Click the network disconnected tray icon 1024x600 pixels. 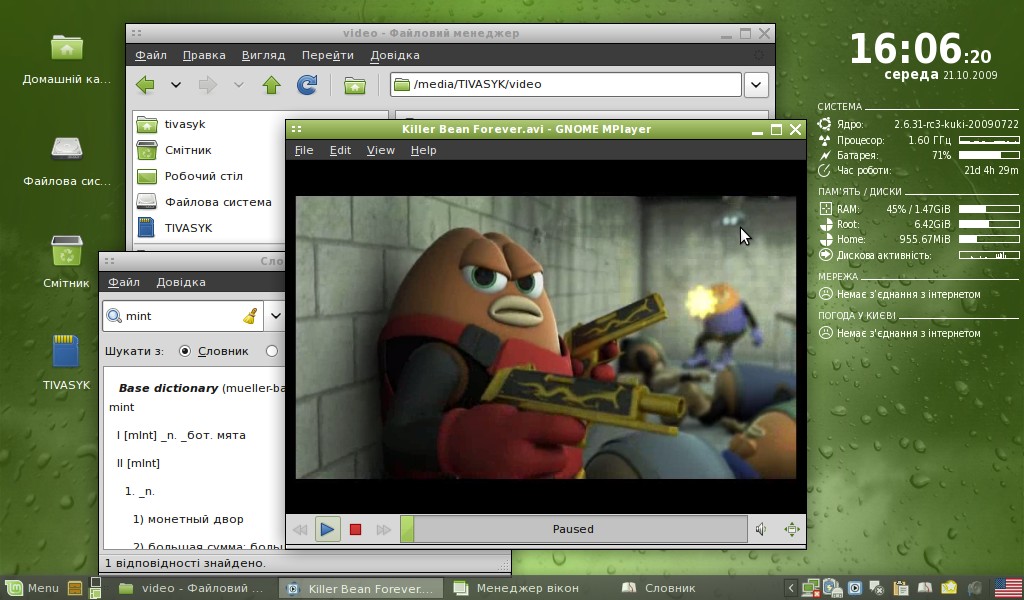point(811,588)
